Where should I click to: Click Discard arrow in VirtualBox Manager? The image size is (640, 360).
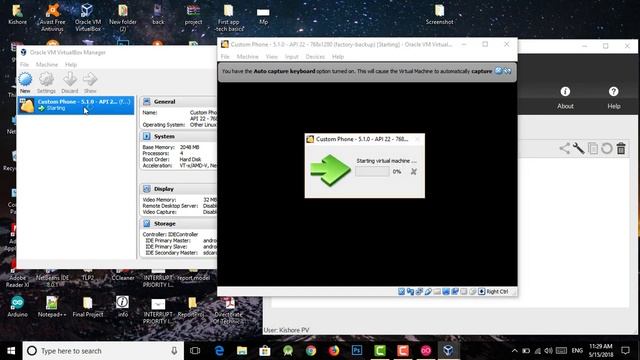[69, 82]
